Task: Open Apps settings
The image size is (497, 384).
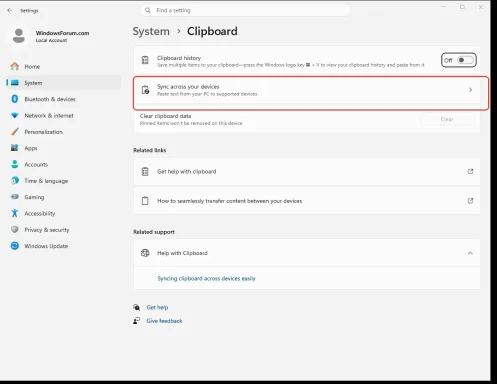Action: click(63, 148)
